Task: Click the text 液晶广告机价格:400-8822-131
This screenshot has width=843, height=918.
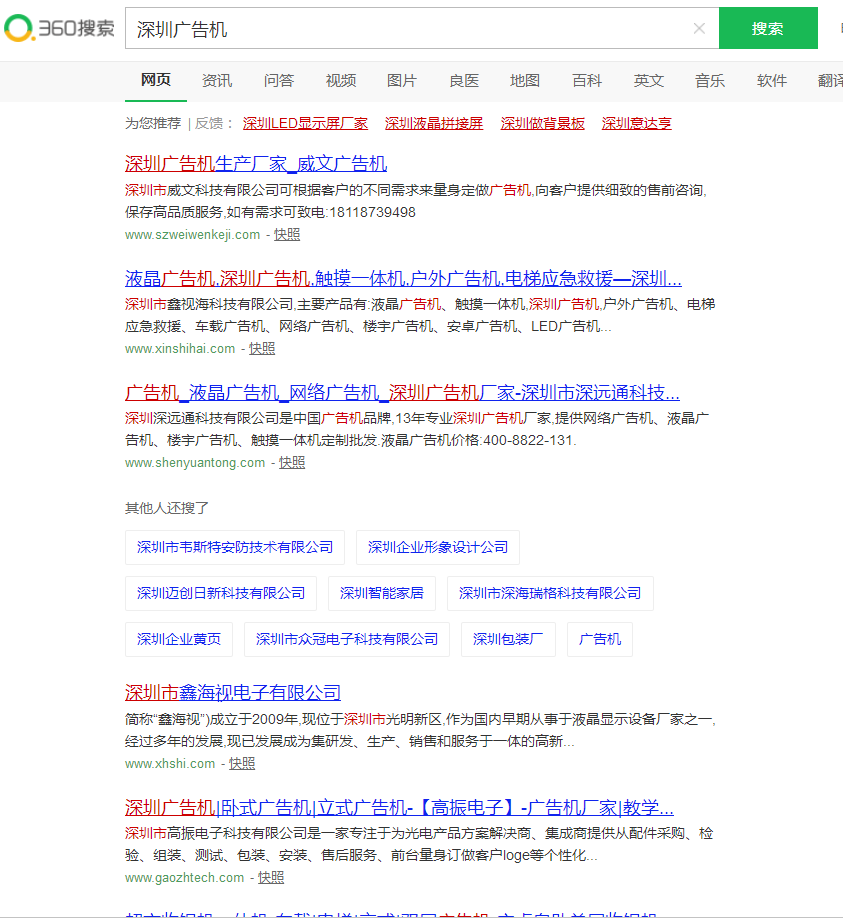Action: click(478, 440)
